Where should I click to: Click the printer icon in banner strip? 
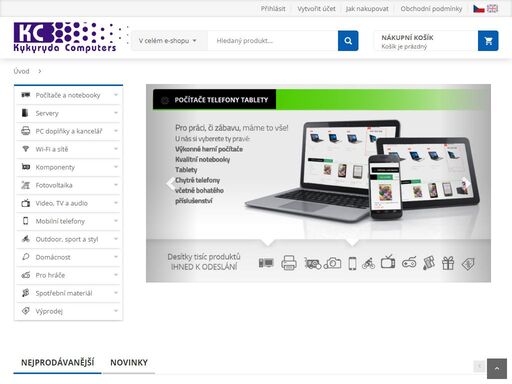289,263
